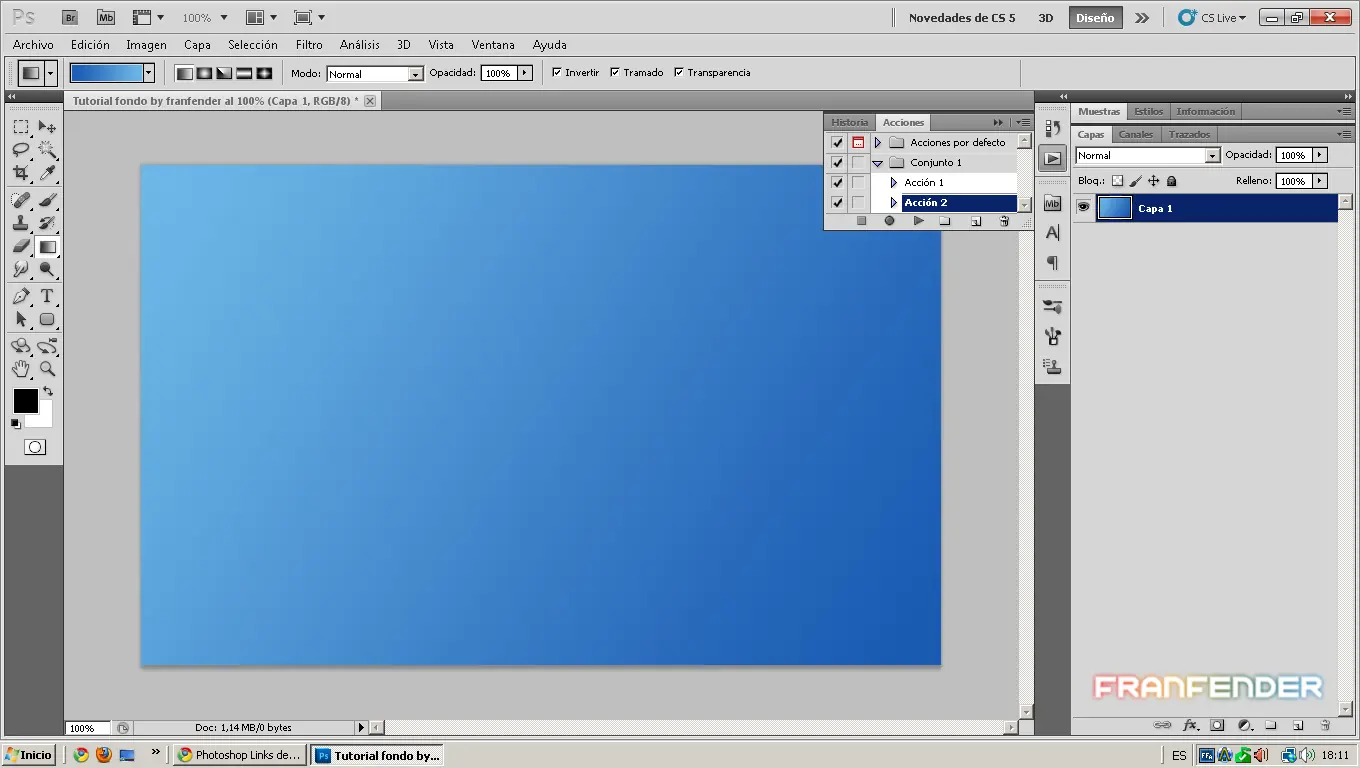Screen dimensions: 1360x768
Task: Select the Dodge tool
Action: coord(47,270)
